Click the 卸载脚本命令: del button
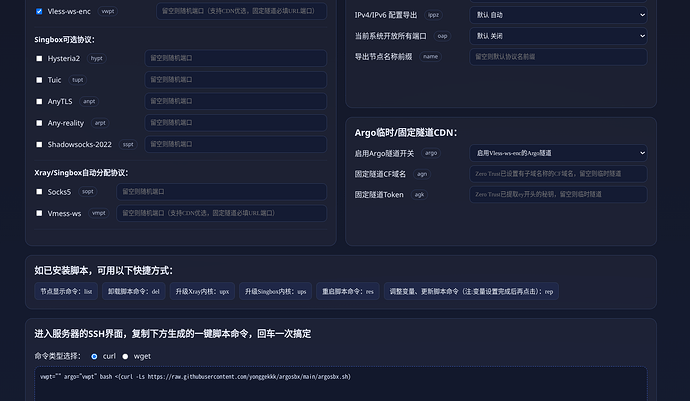The height and width of the screenshot is (401, 690). [134, 291]
